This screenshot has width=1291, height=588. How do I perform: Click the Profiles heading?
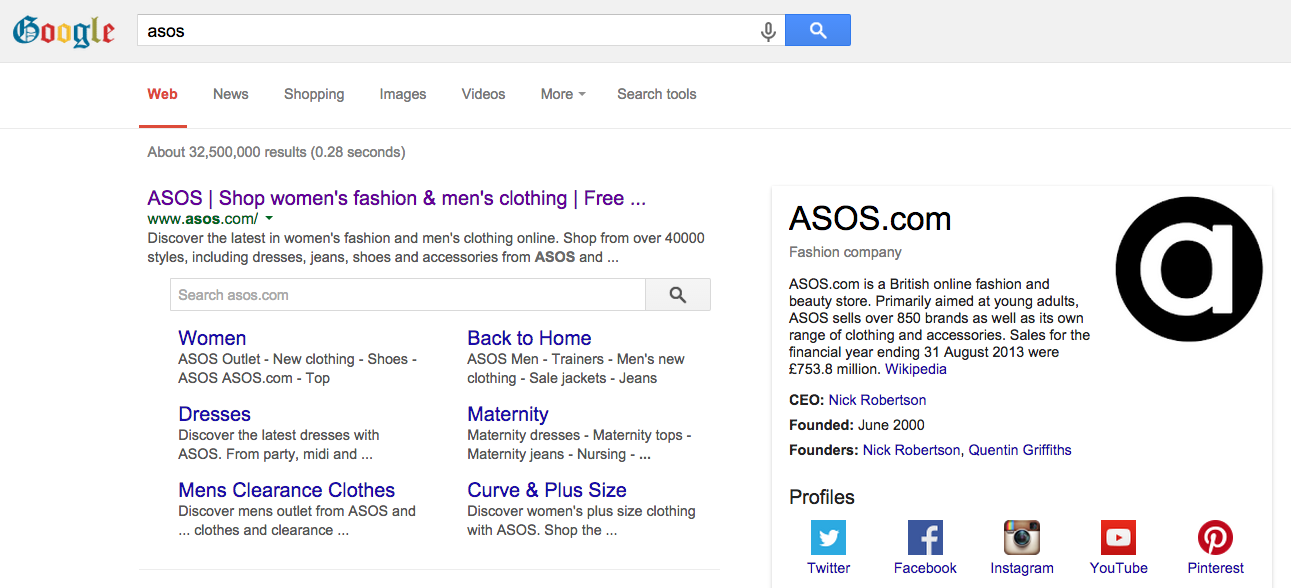[822, 497]
